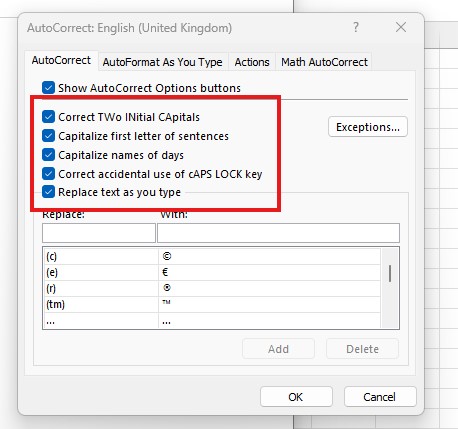
Task: Click the Replace input field
Action: coord(99,233)
